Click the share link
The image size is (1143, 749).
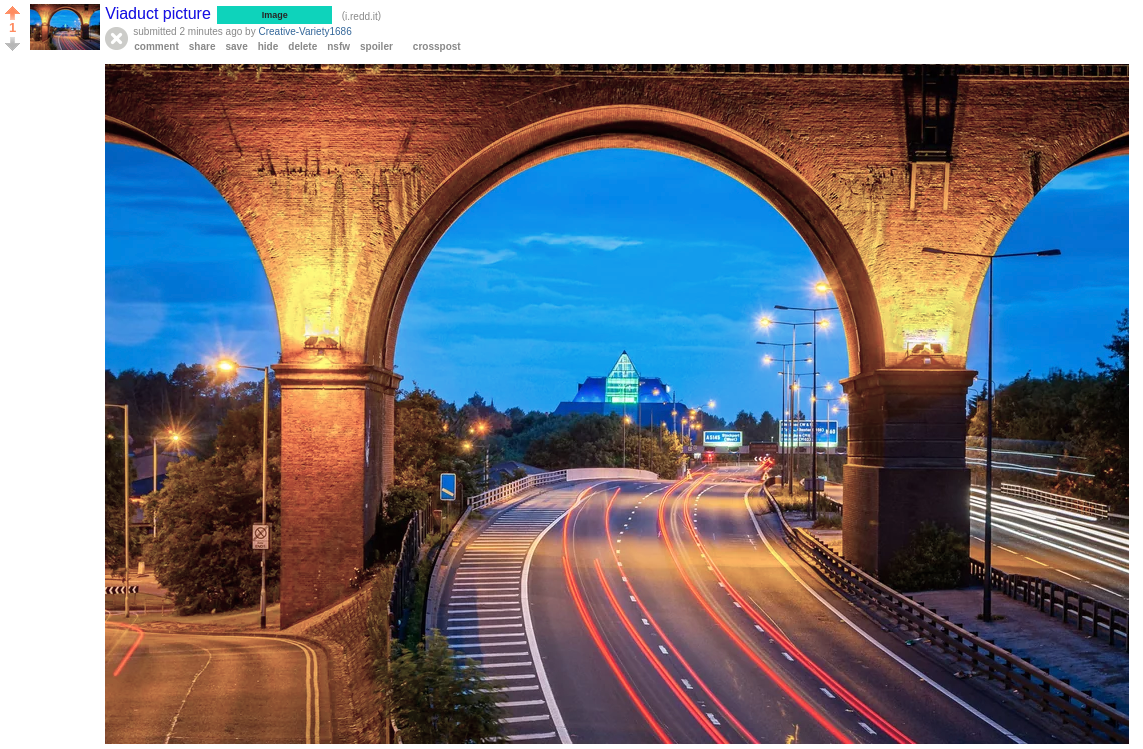click(x=202, y=47)
